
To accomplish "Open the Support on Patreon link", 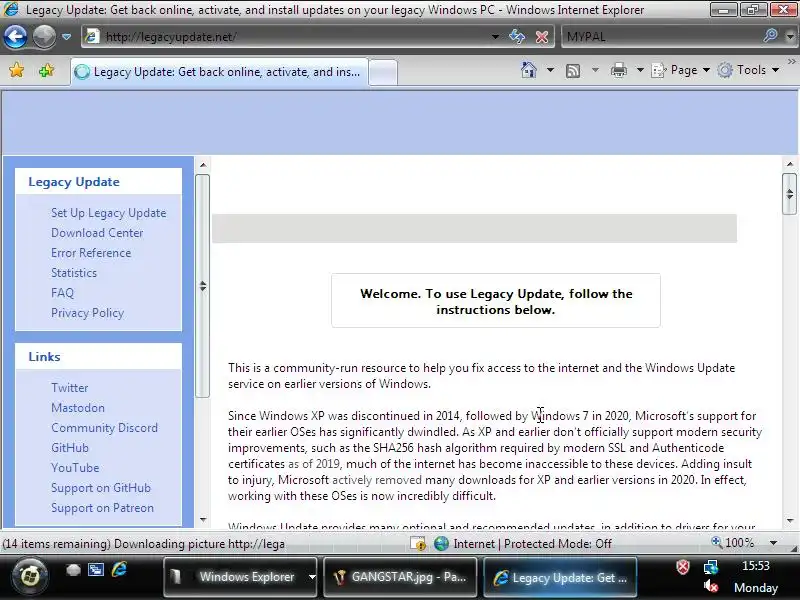I will (x=102, y=508).
